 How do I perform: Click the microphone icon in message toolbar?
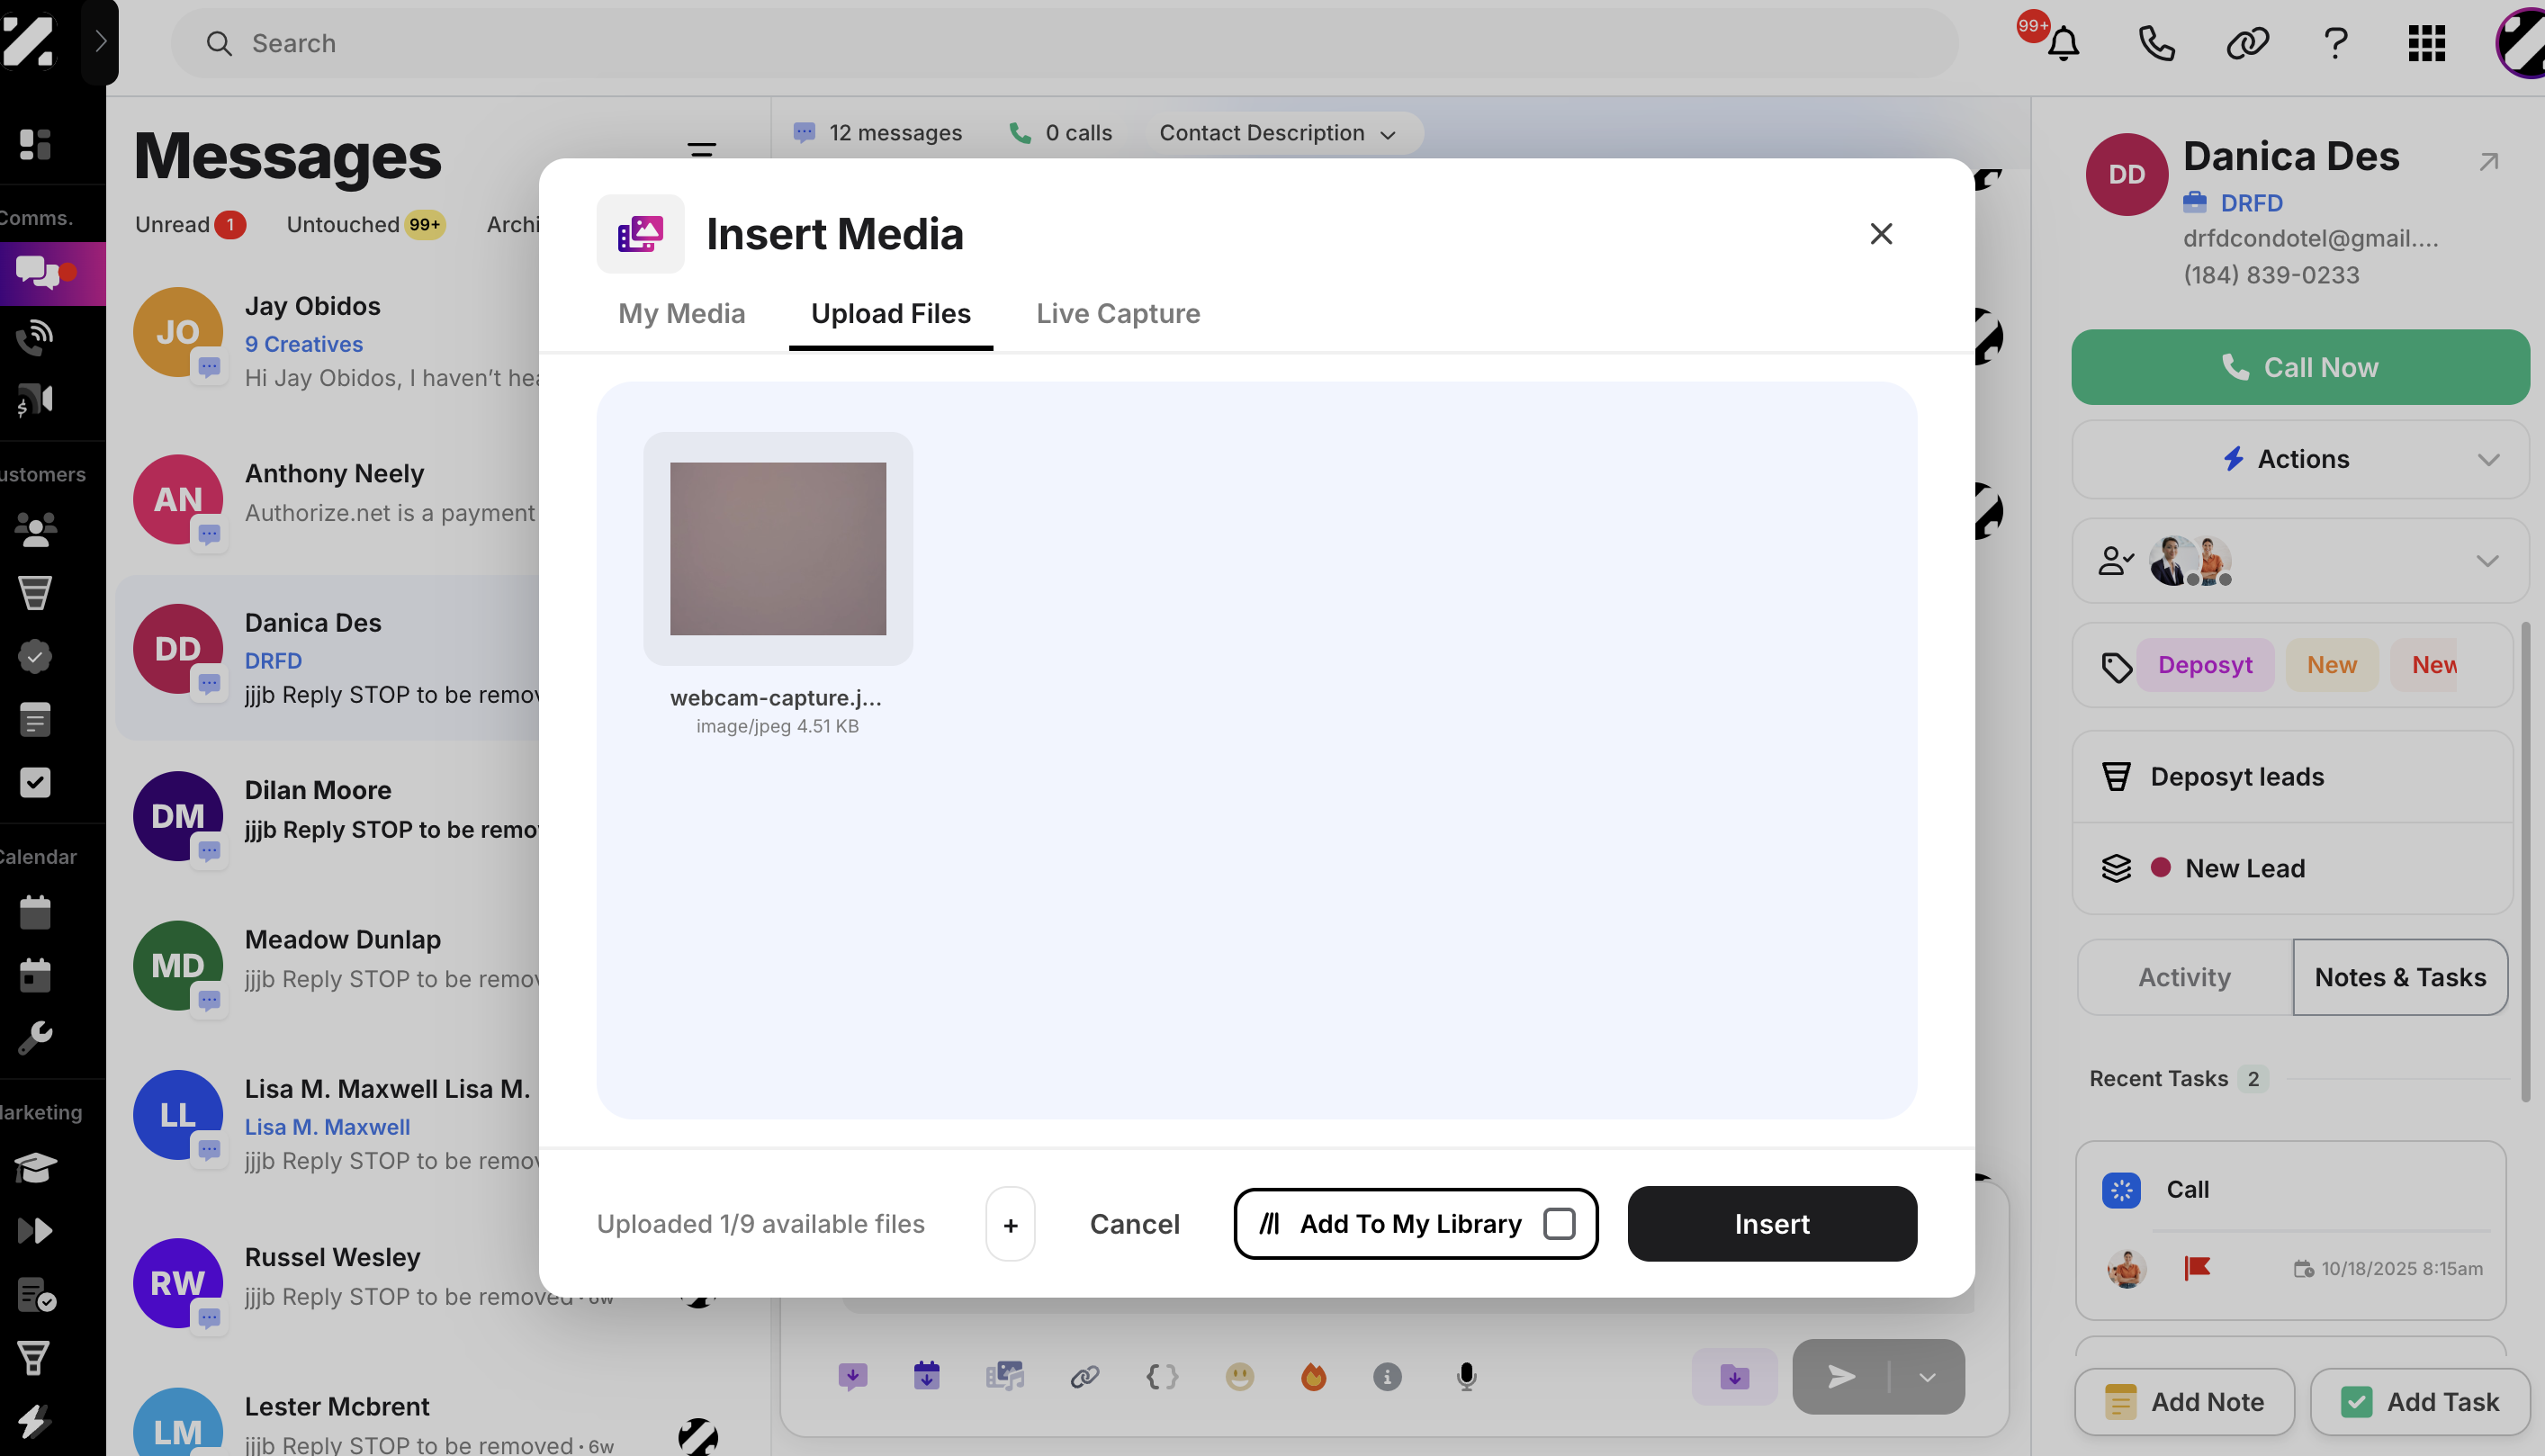(1466, 1377)
